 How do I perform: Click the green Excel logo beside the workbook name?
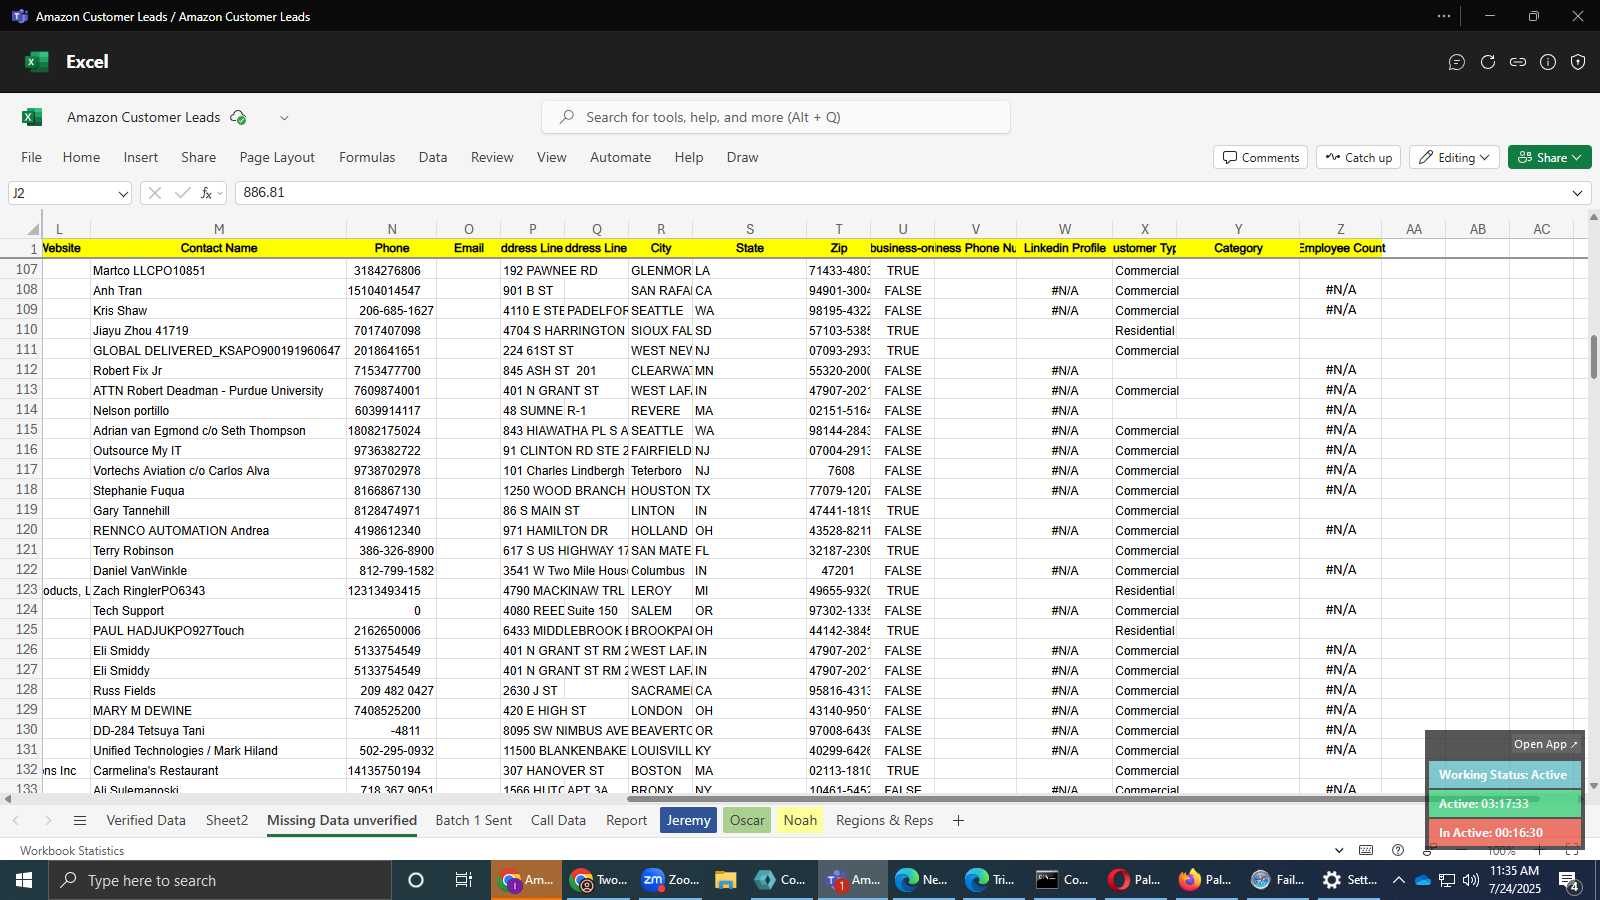pos(32,117)
